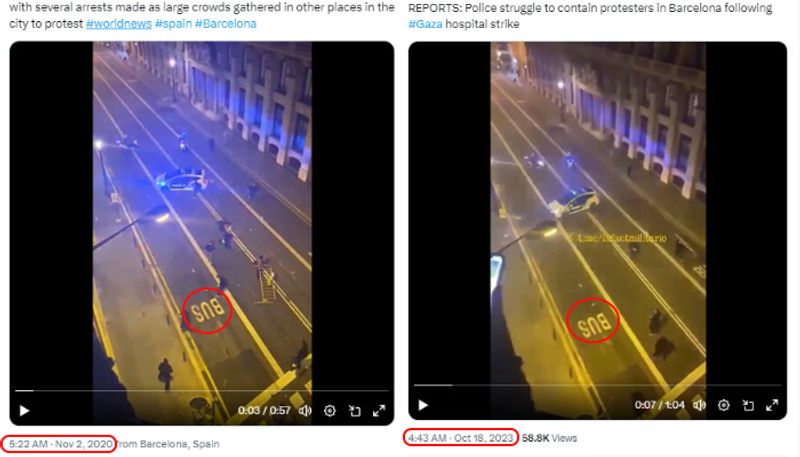Viewport: 800px width, 457px height.
Task: Click the left video's street footage frame
Action: pyautogui.click(x=202, y=214)
